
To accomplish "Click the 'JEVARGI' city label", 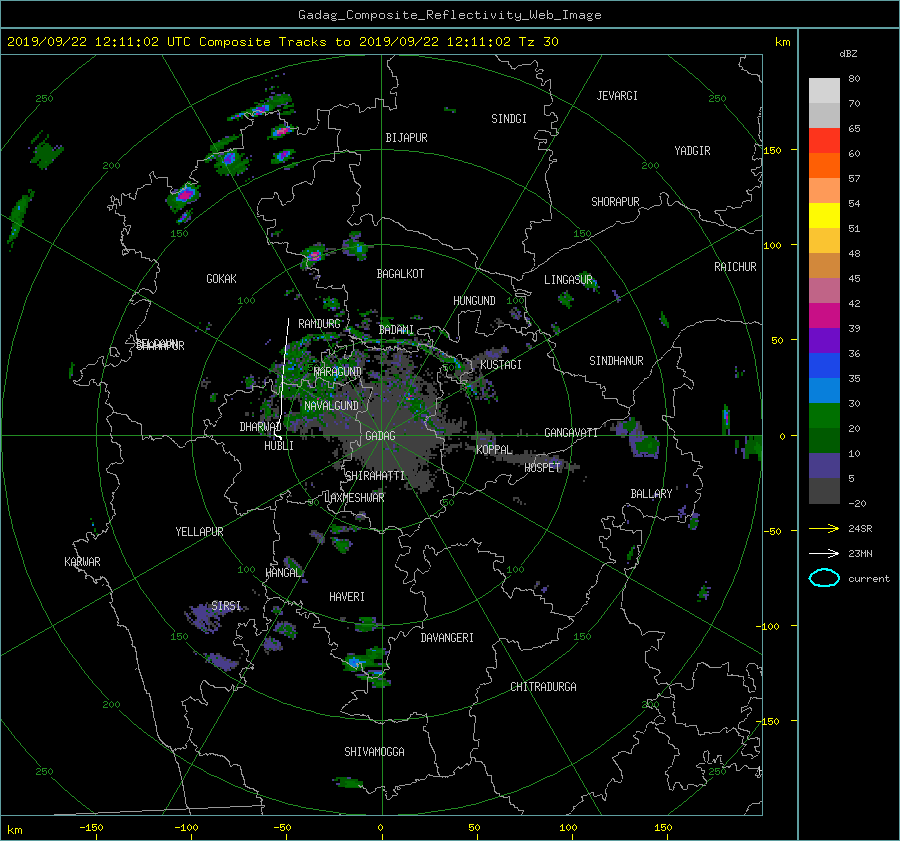I will 617,96.
